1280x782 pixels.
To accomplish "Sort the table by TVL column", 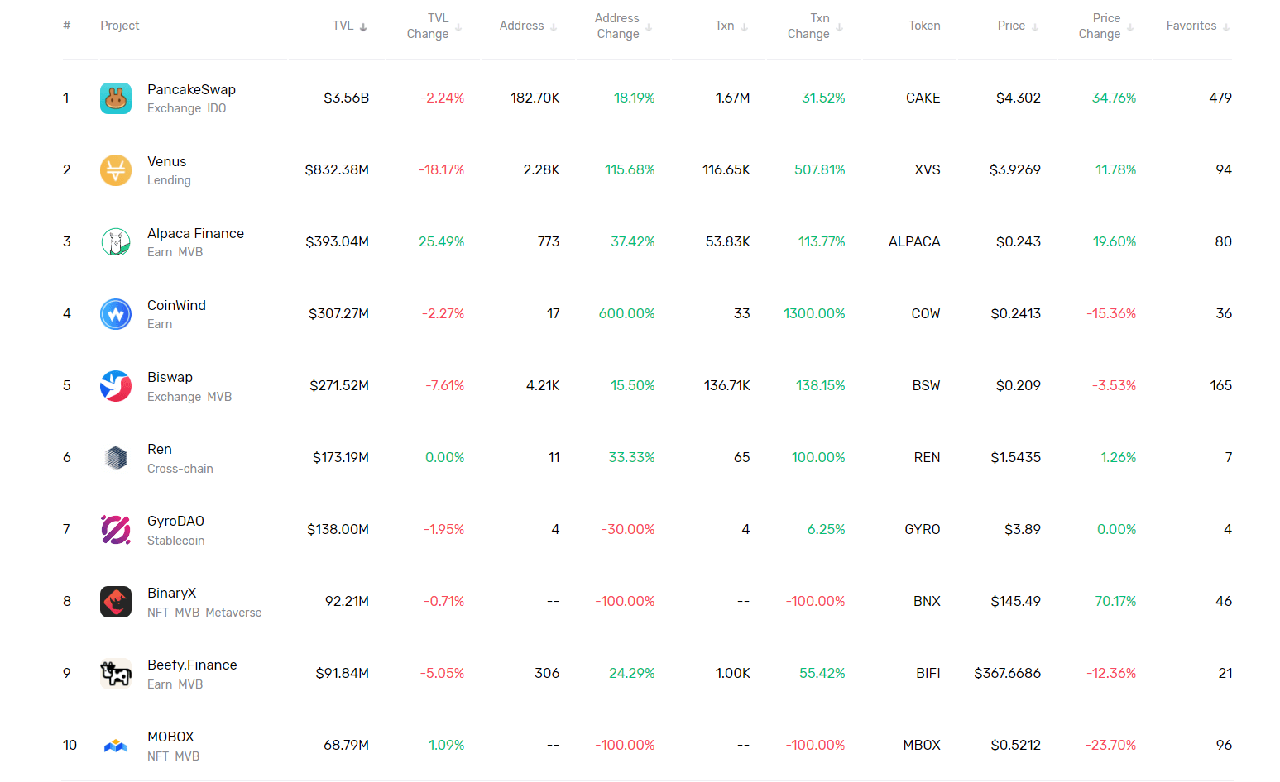I will tap(351, 26).
